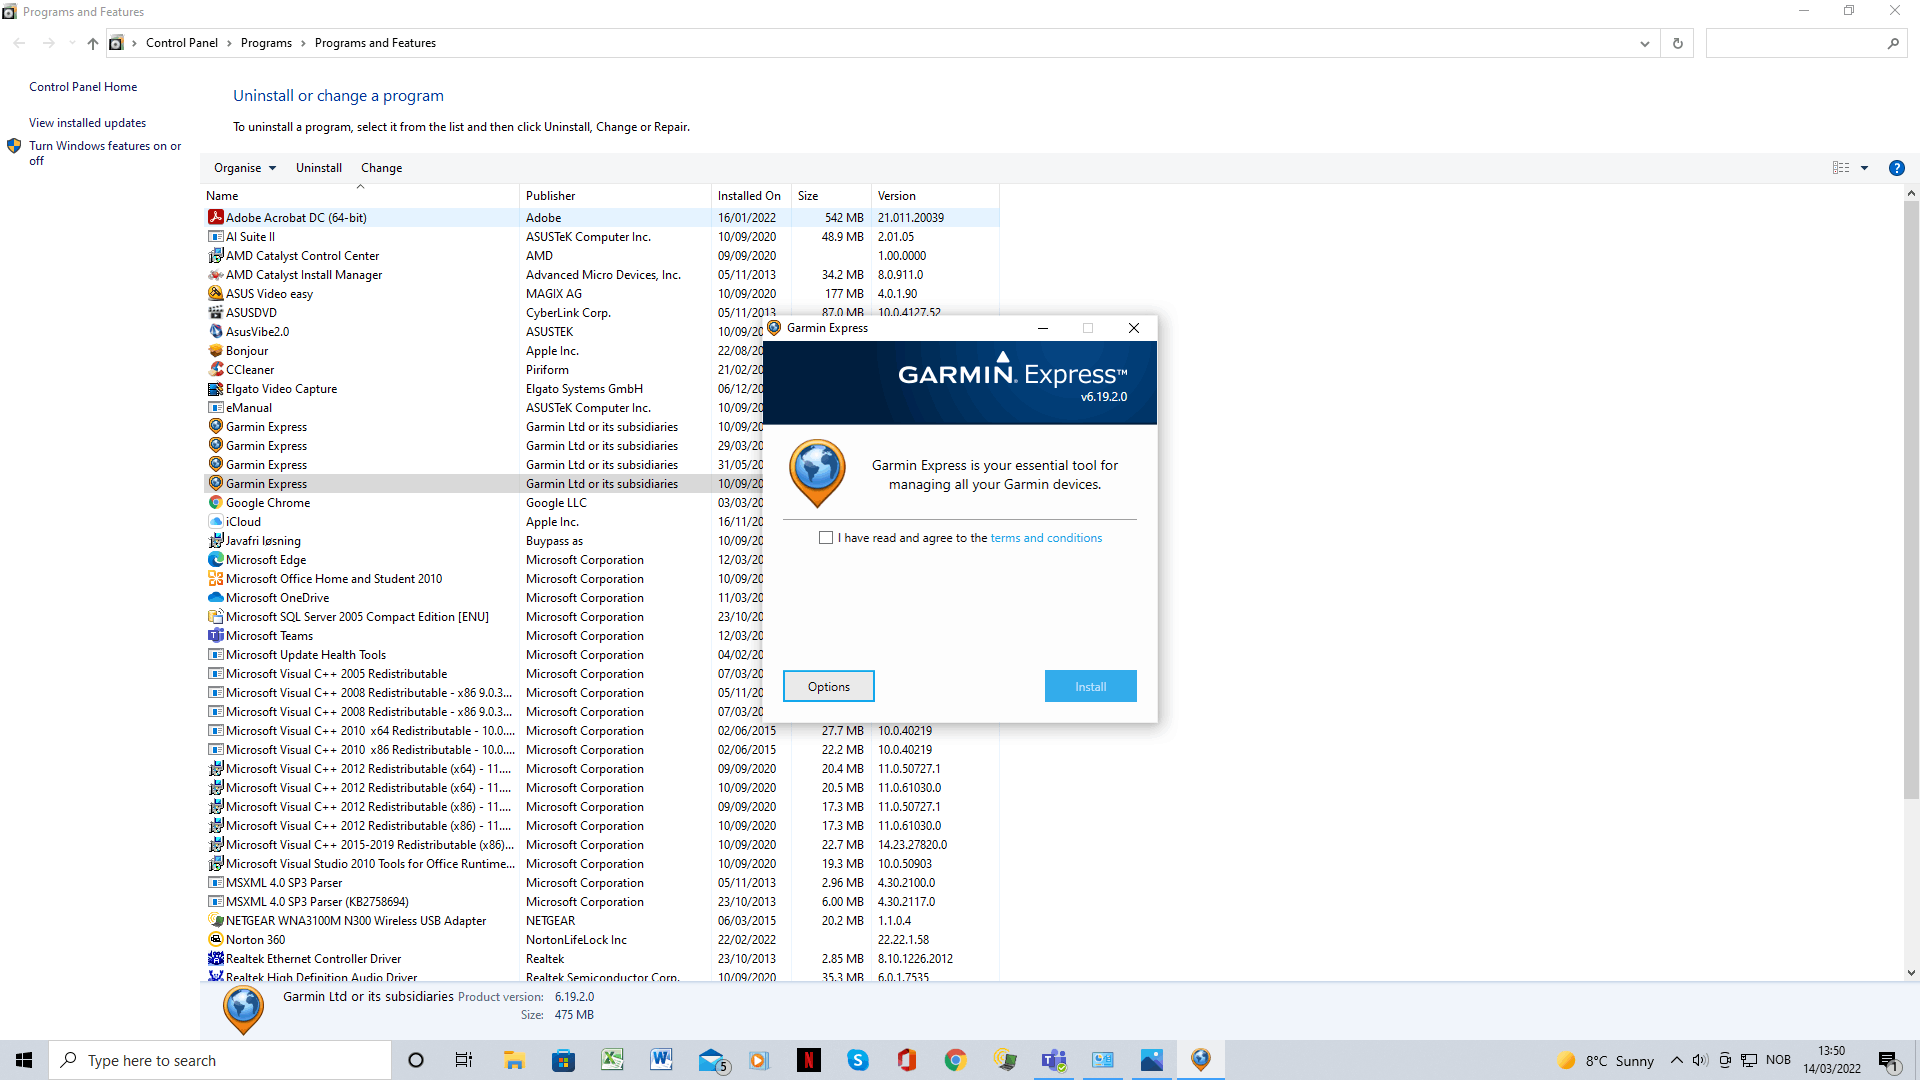Click the terms and conditions hyperlink
This screenshot has width=1920, height=1080.
(x=1046, y=537)
